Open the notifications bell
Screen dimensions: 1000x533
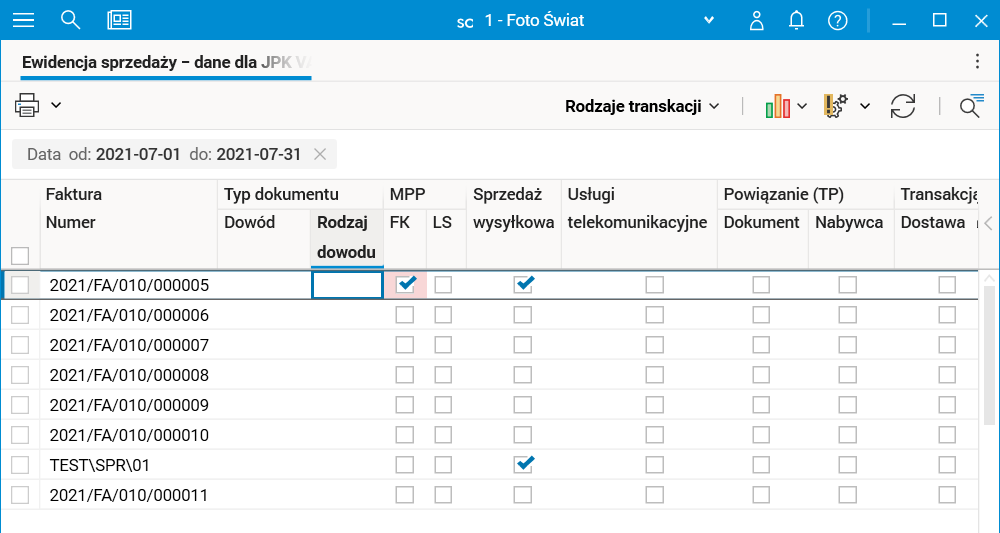[797, 20]
